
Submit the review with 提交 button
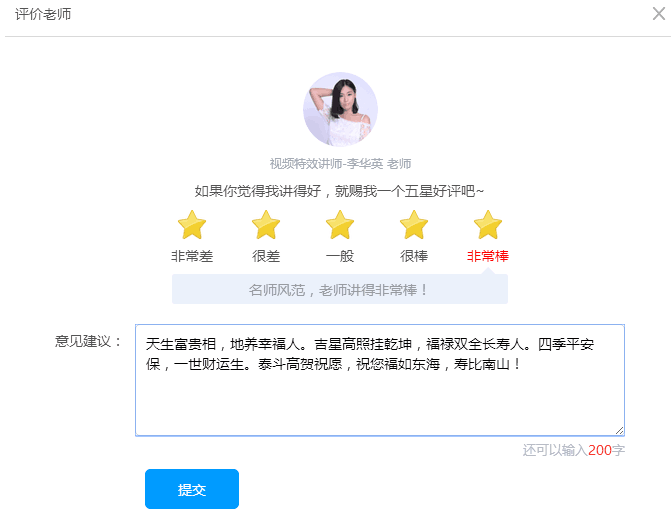(x=192, y=489)
